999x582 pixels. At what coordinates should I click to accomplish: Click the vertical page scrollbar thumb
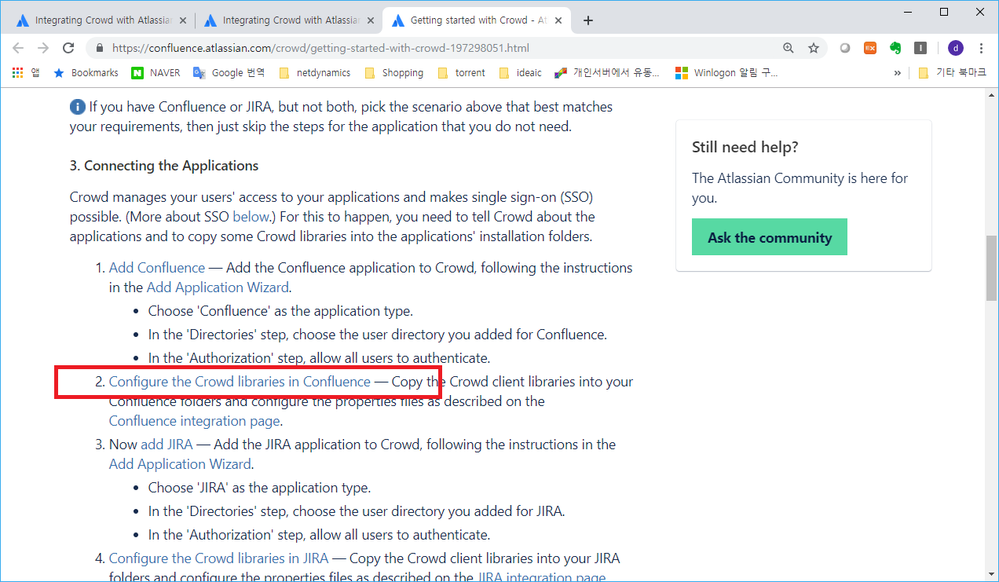coord(991,268)
